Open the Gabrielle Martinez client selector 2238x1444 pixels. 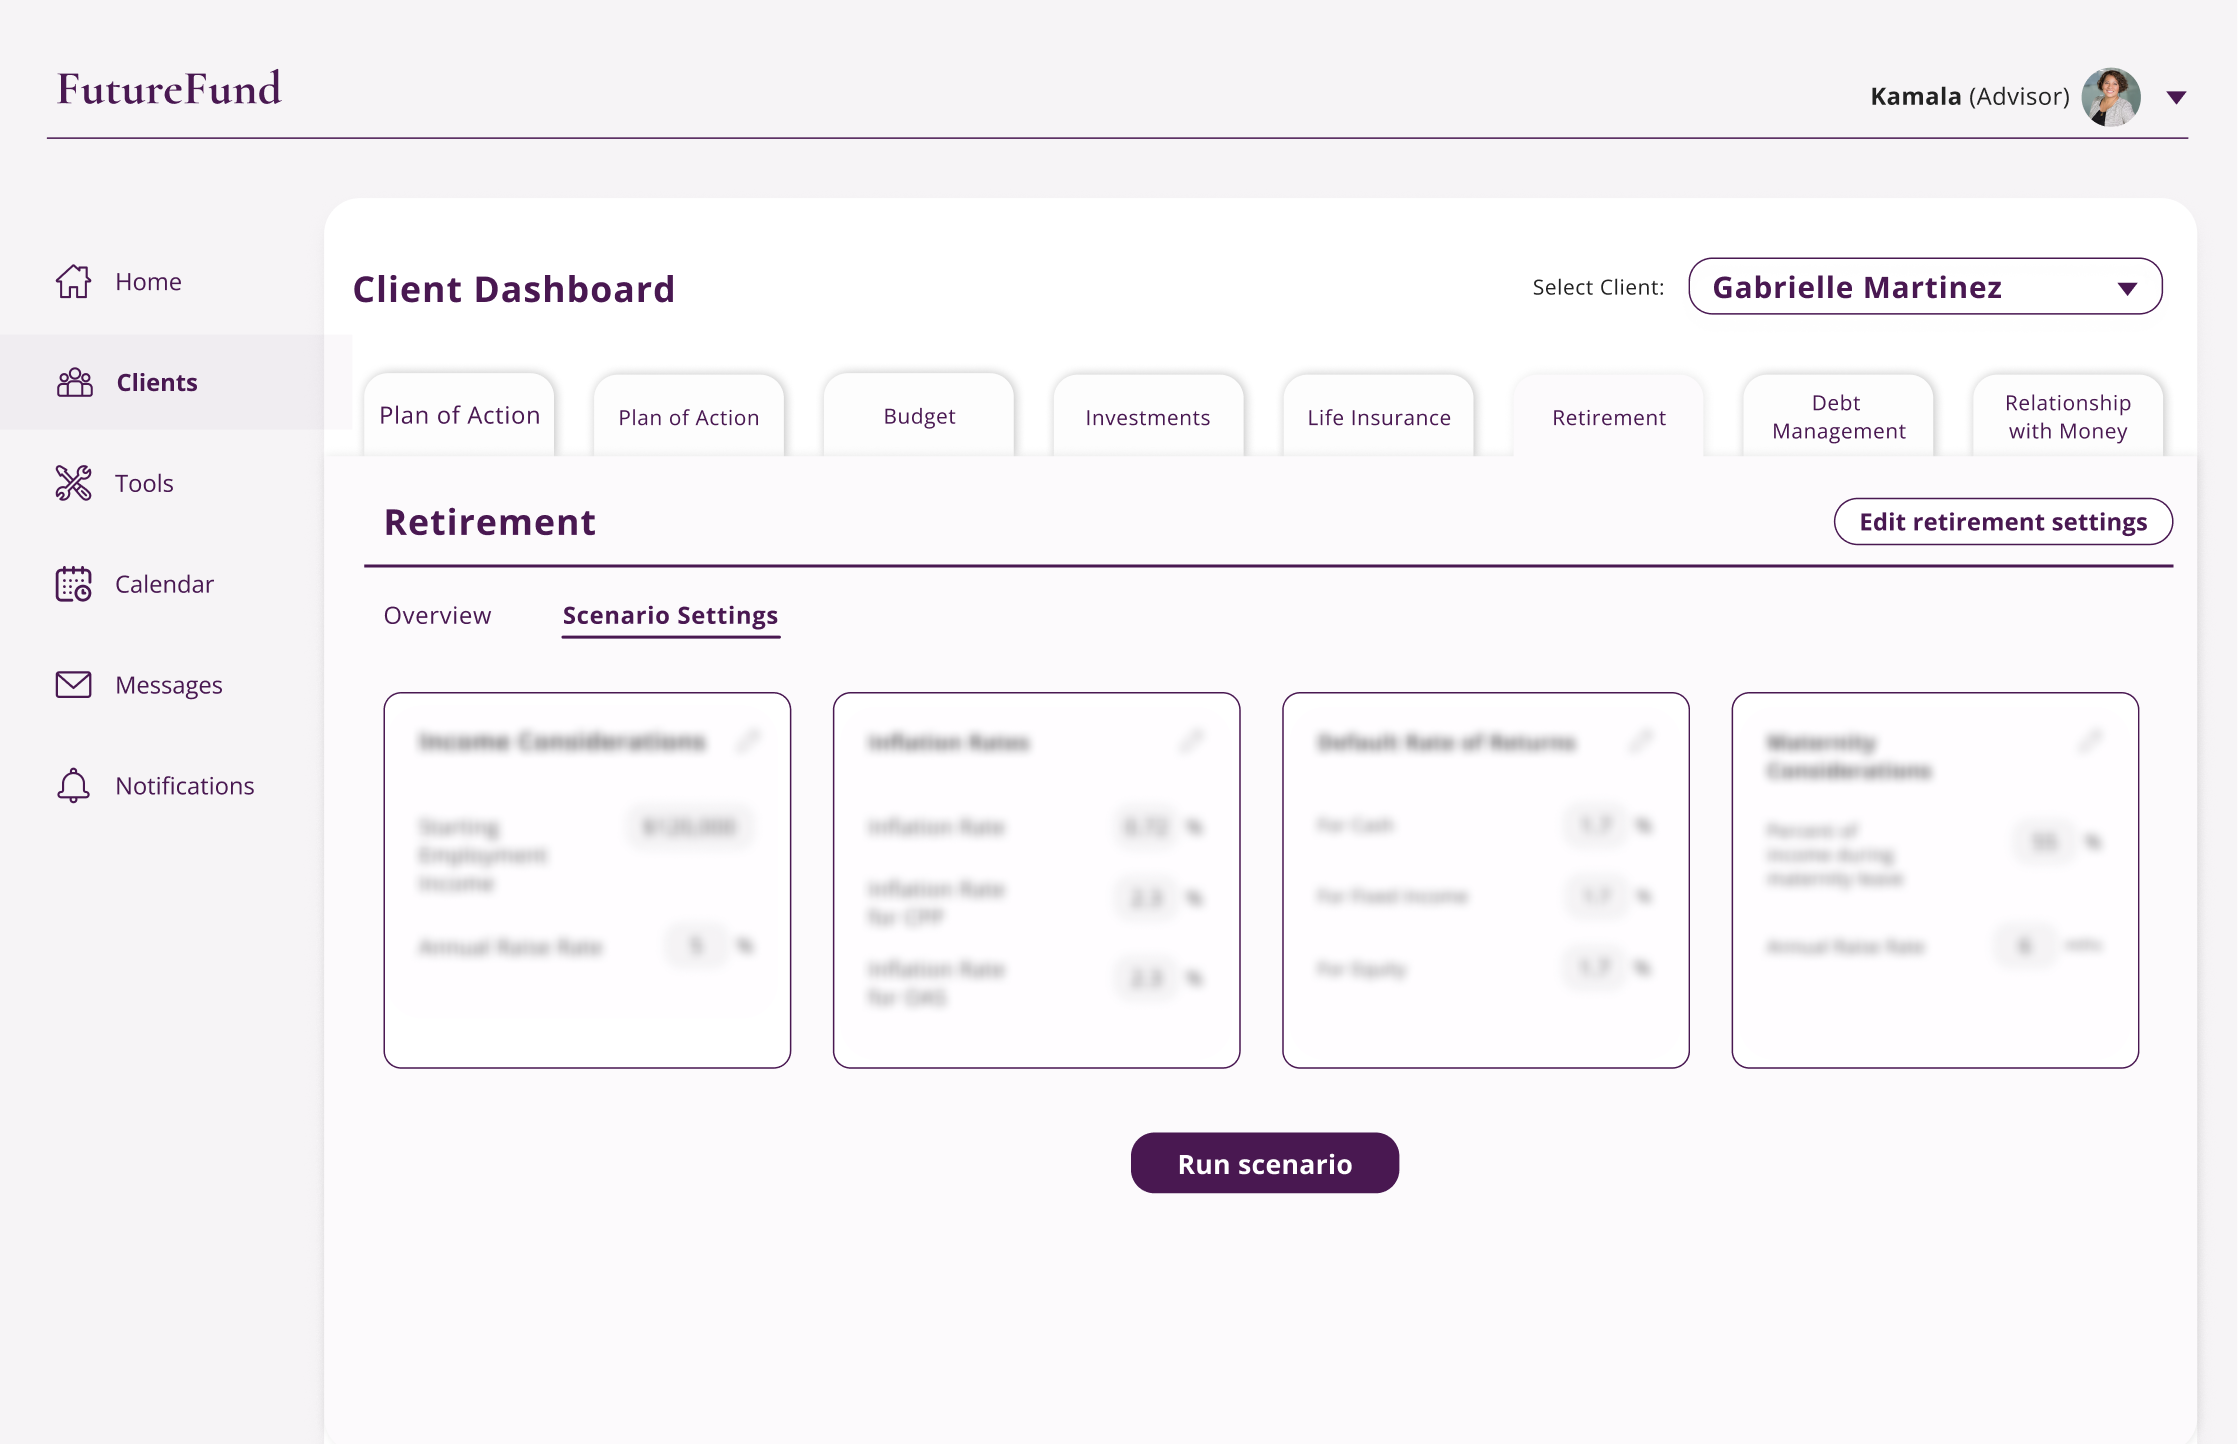click(x=1925, y=287)
